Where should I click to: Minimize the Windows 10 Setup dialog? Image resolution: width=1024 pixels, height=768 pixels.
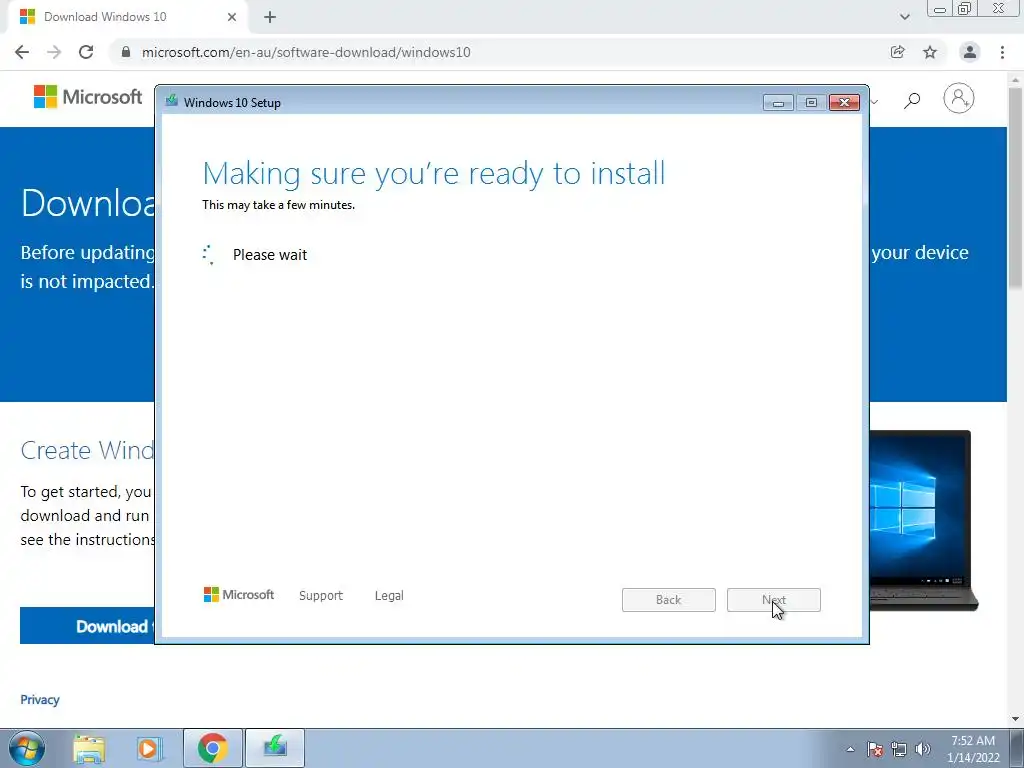coord(778,103)
